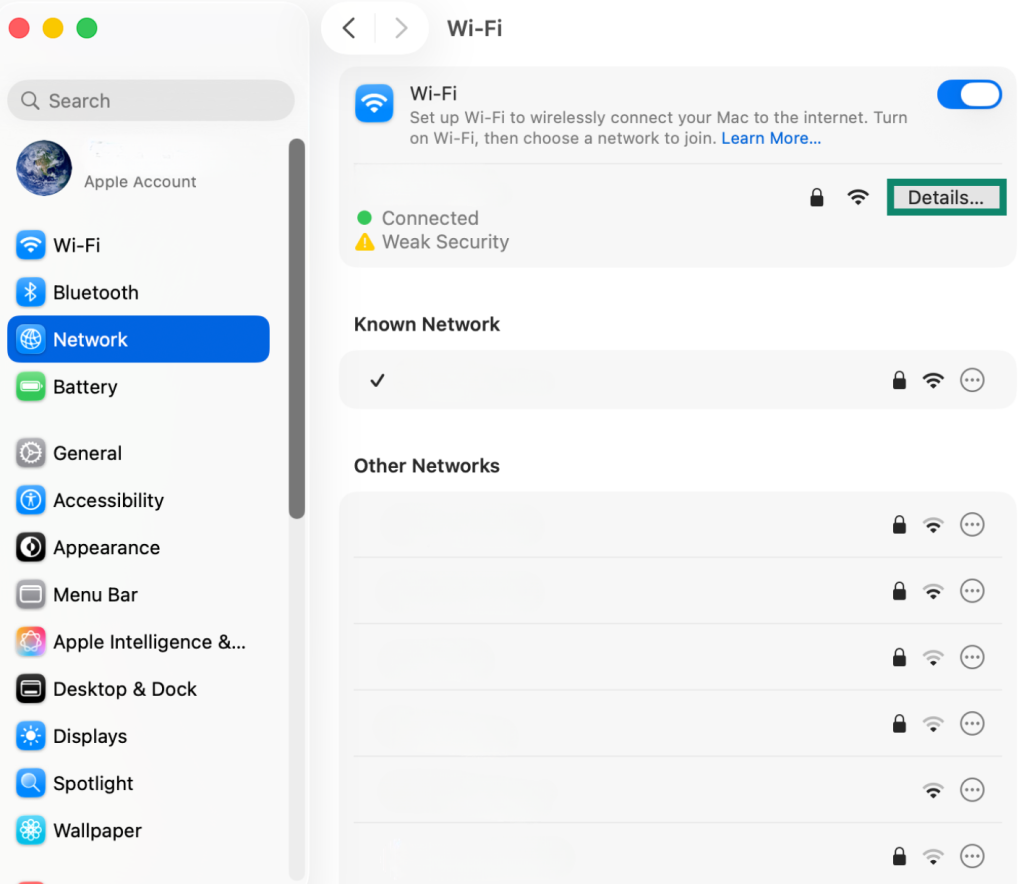Select Network in the settings sidebar
This screenshot has height=884, width=1024.
30,339
